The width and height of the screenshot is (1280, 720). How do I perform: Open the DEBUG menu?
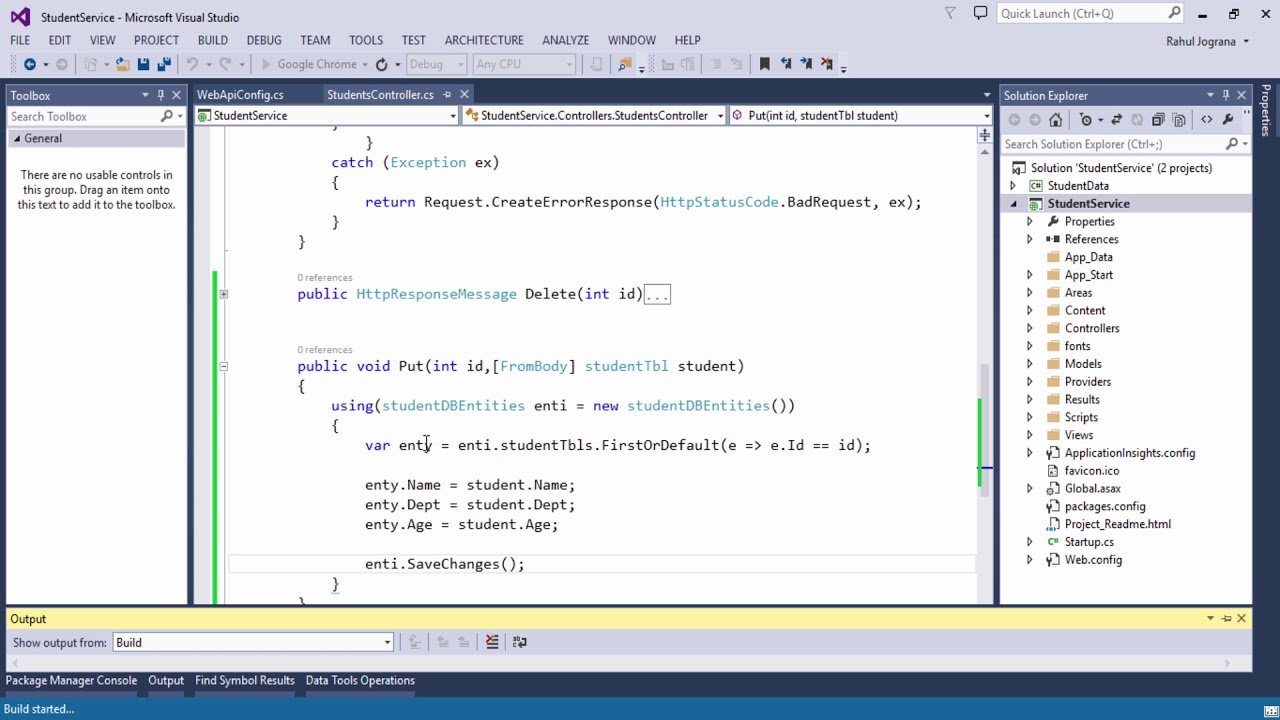click(x=264, y=40)
